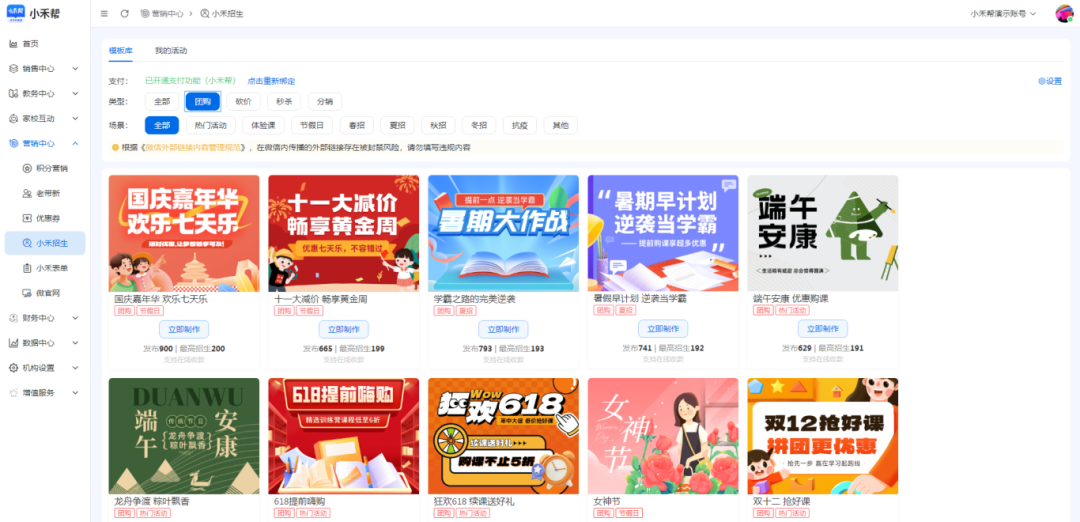Image resolution: width=1080 pixels, height=522 pixels.
Task: Click the 销售中心 sidebar icon
Action: (13, 69)
